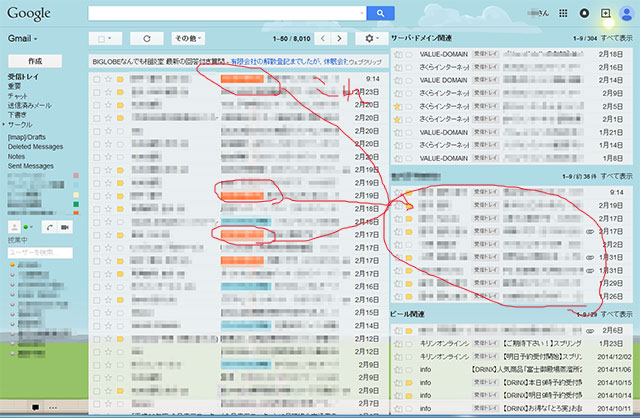Viewport: 640px width, 418px height.
Task: Open the Notes label
Action: (x=16, y=156)
